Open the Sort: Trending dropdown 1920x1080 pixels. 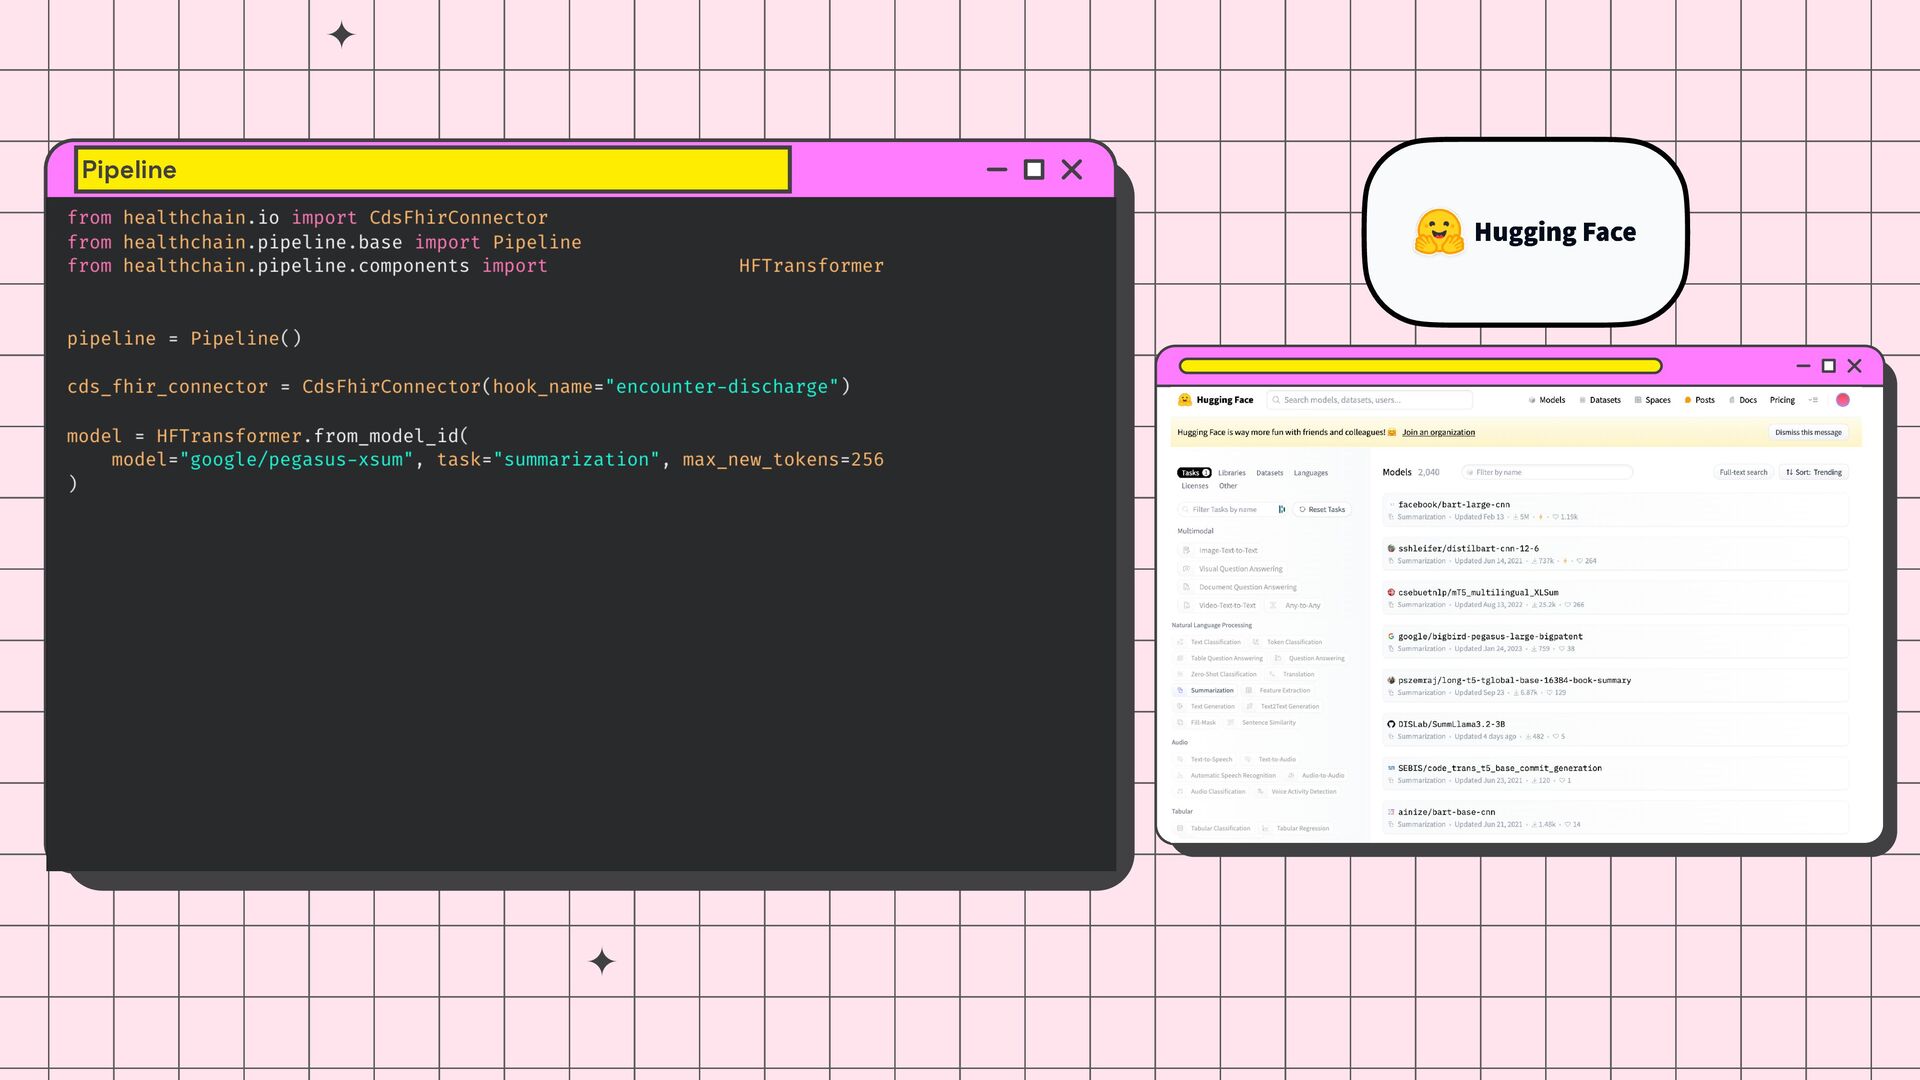[1814, 473]
